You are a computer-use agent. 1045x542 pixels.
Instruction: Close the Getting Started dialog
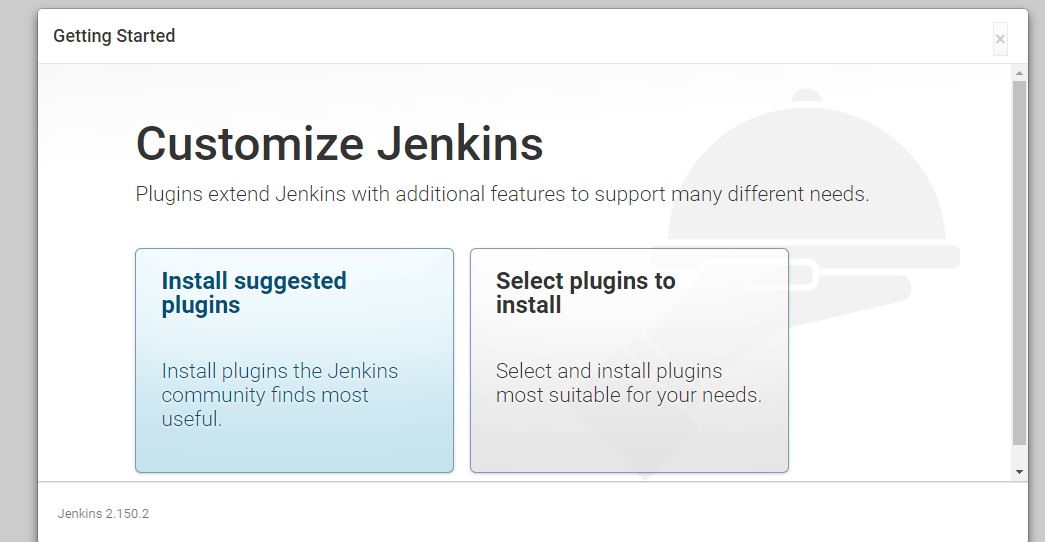(x=1000, y=39)
